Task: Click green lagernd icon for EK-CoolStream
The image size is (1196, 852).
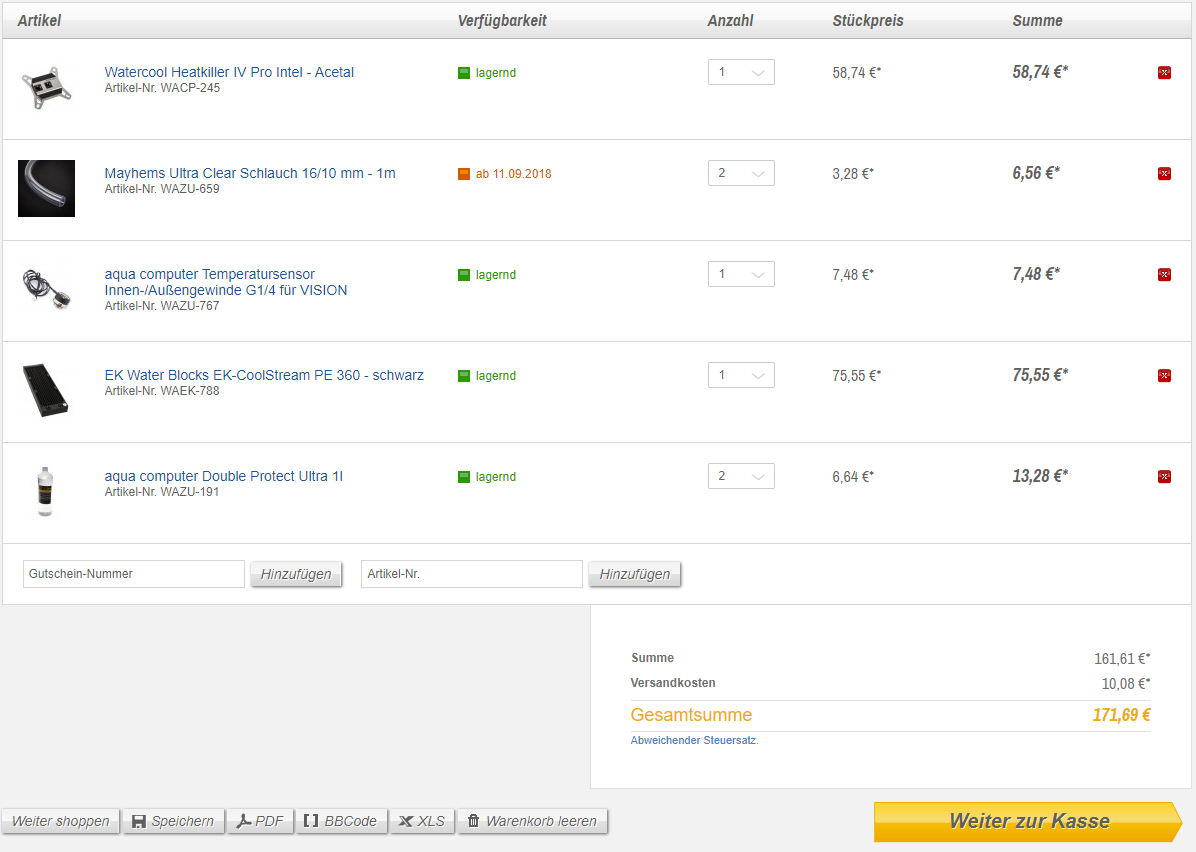Action: pos(464,375)
